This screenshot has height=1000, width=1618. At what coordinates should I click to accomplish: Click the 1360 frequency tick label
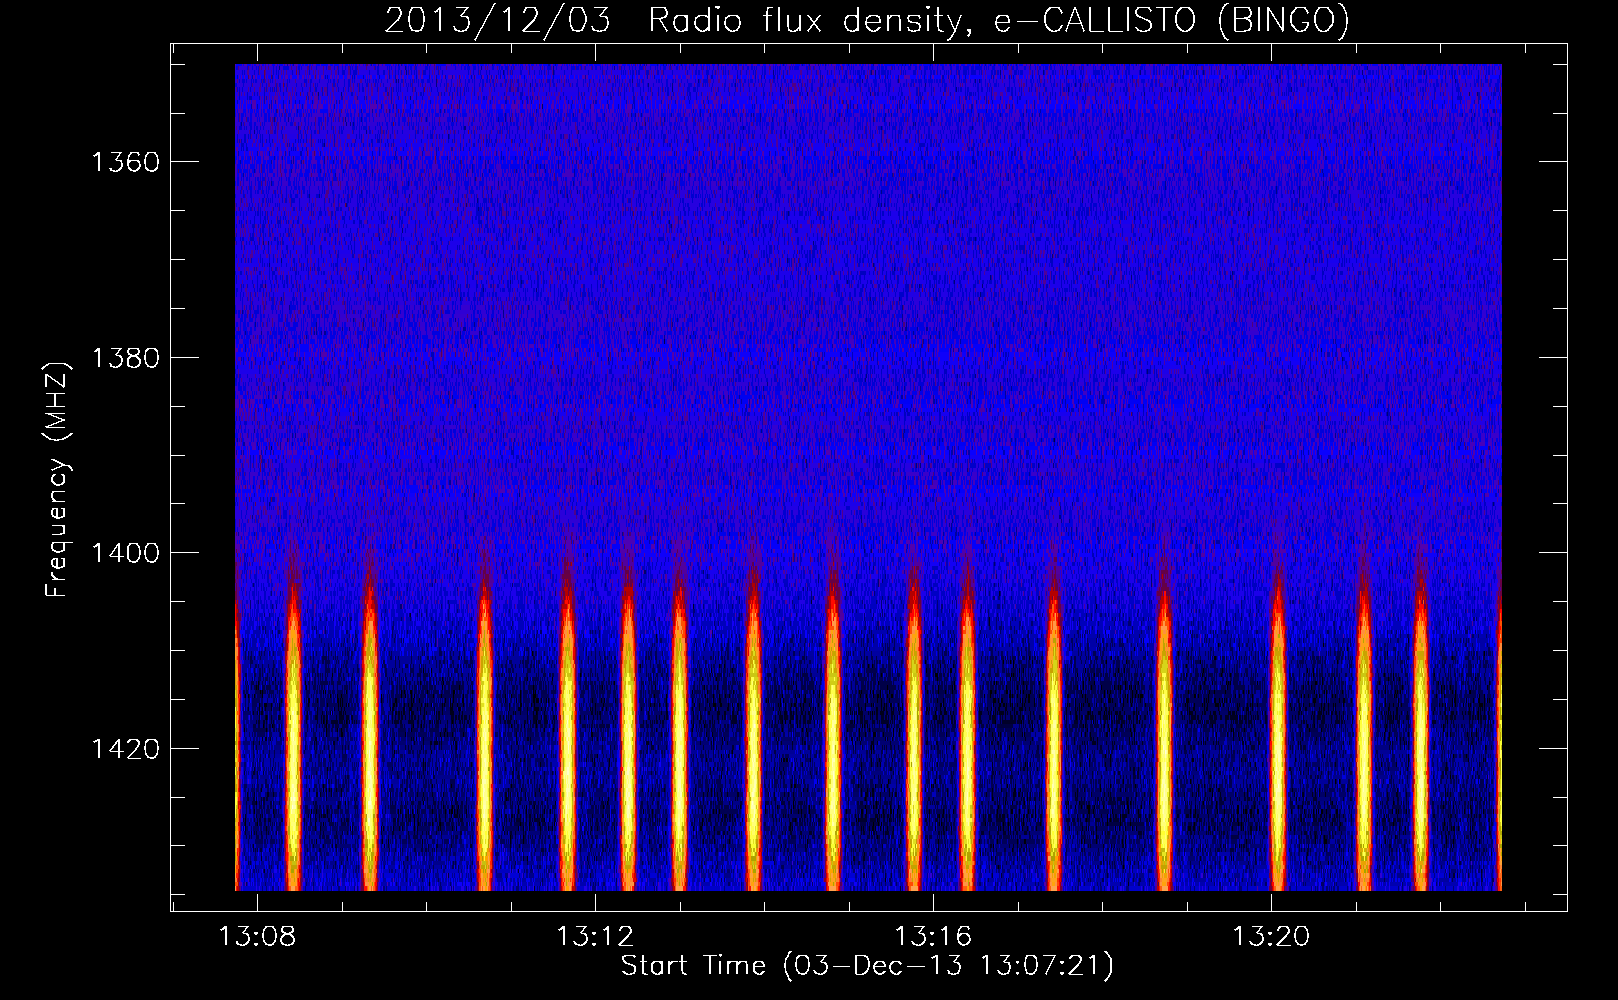[x=125, y=162]
